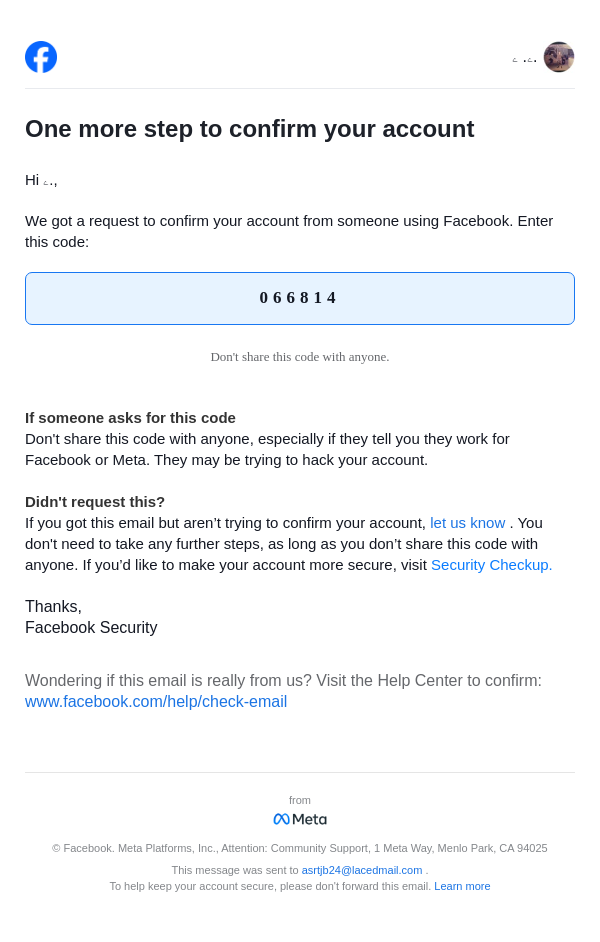The height and width of the screenshot is (942, 600).
Task: Open the profile avatar picture
Action: [558, 57]
